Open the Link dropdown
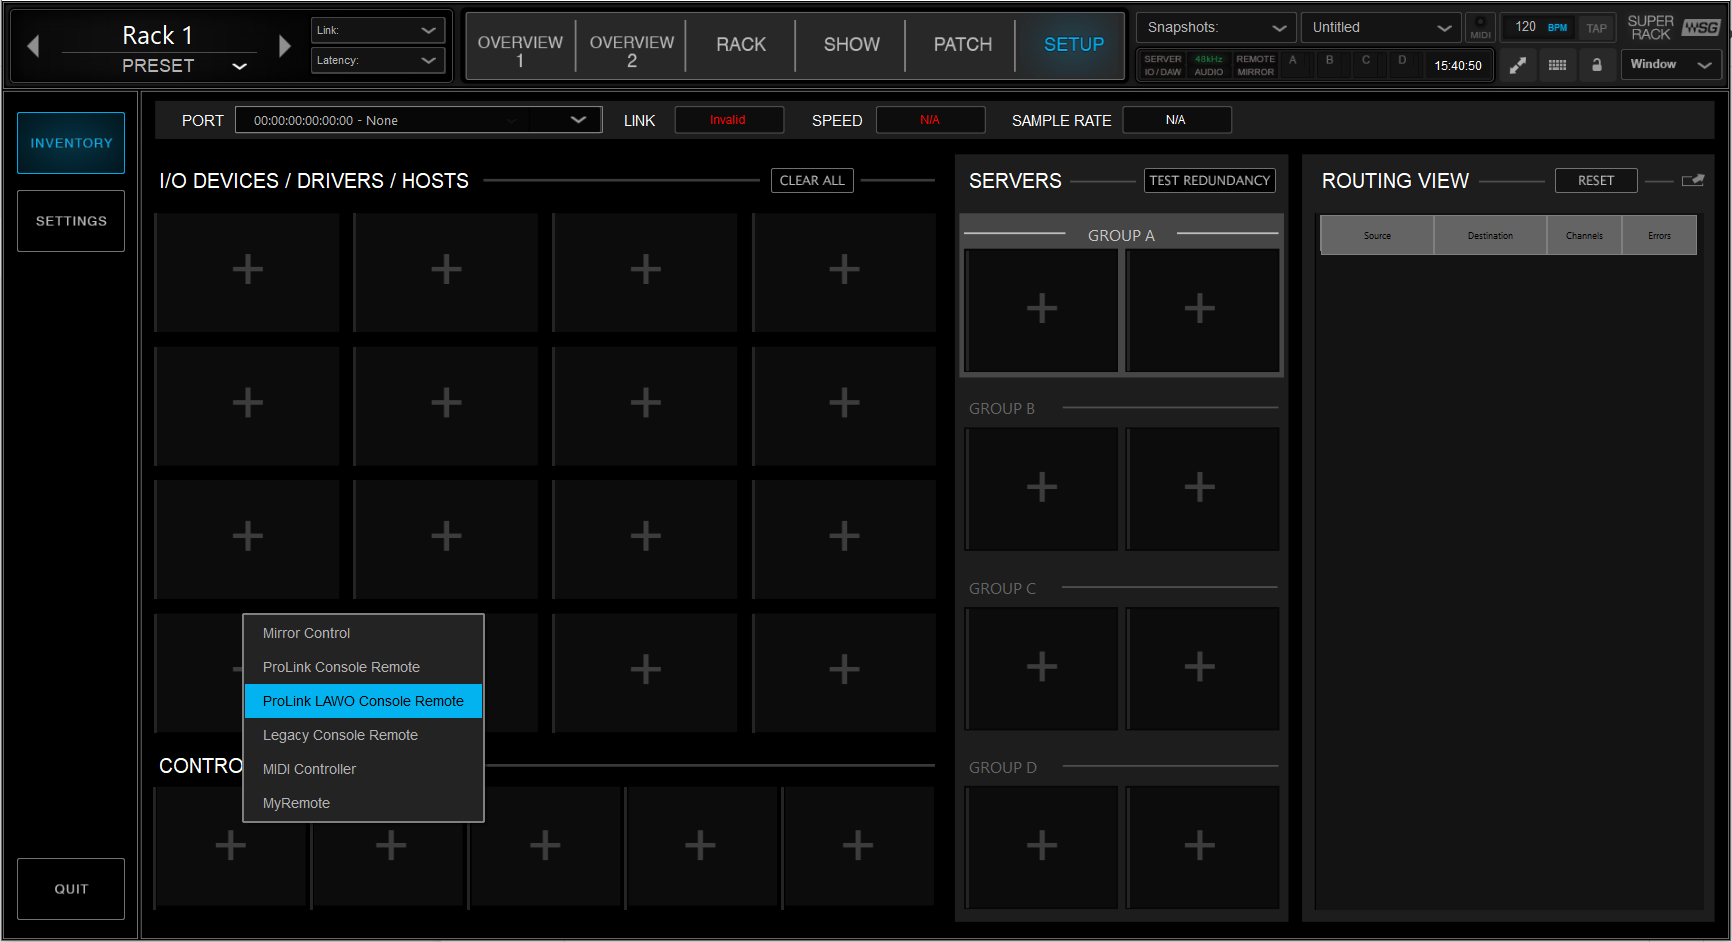This screenshot has width=1732, height=942. [378, 30]
